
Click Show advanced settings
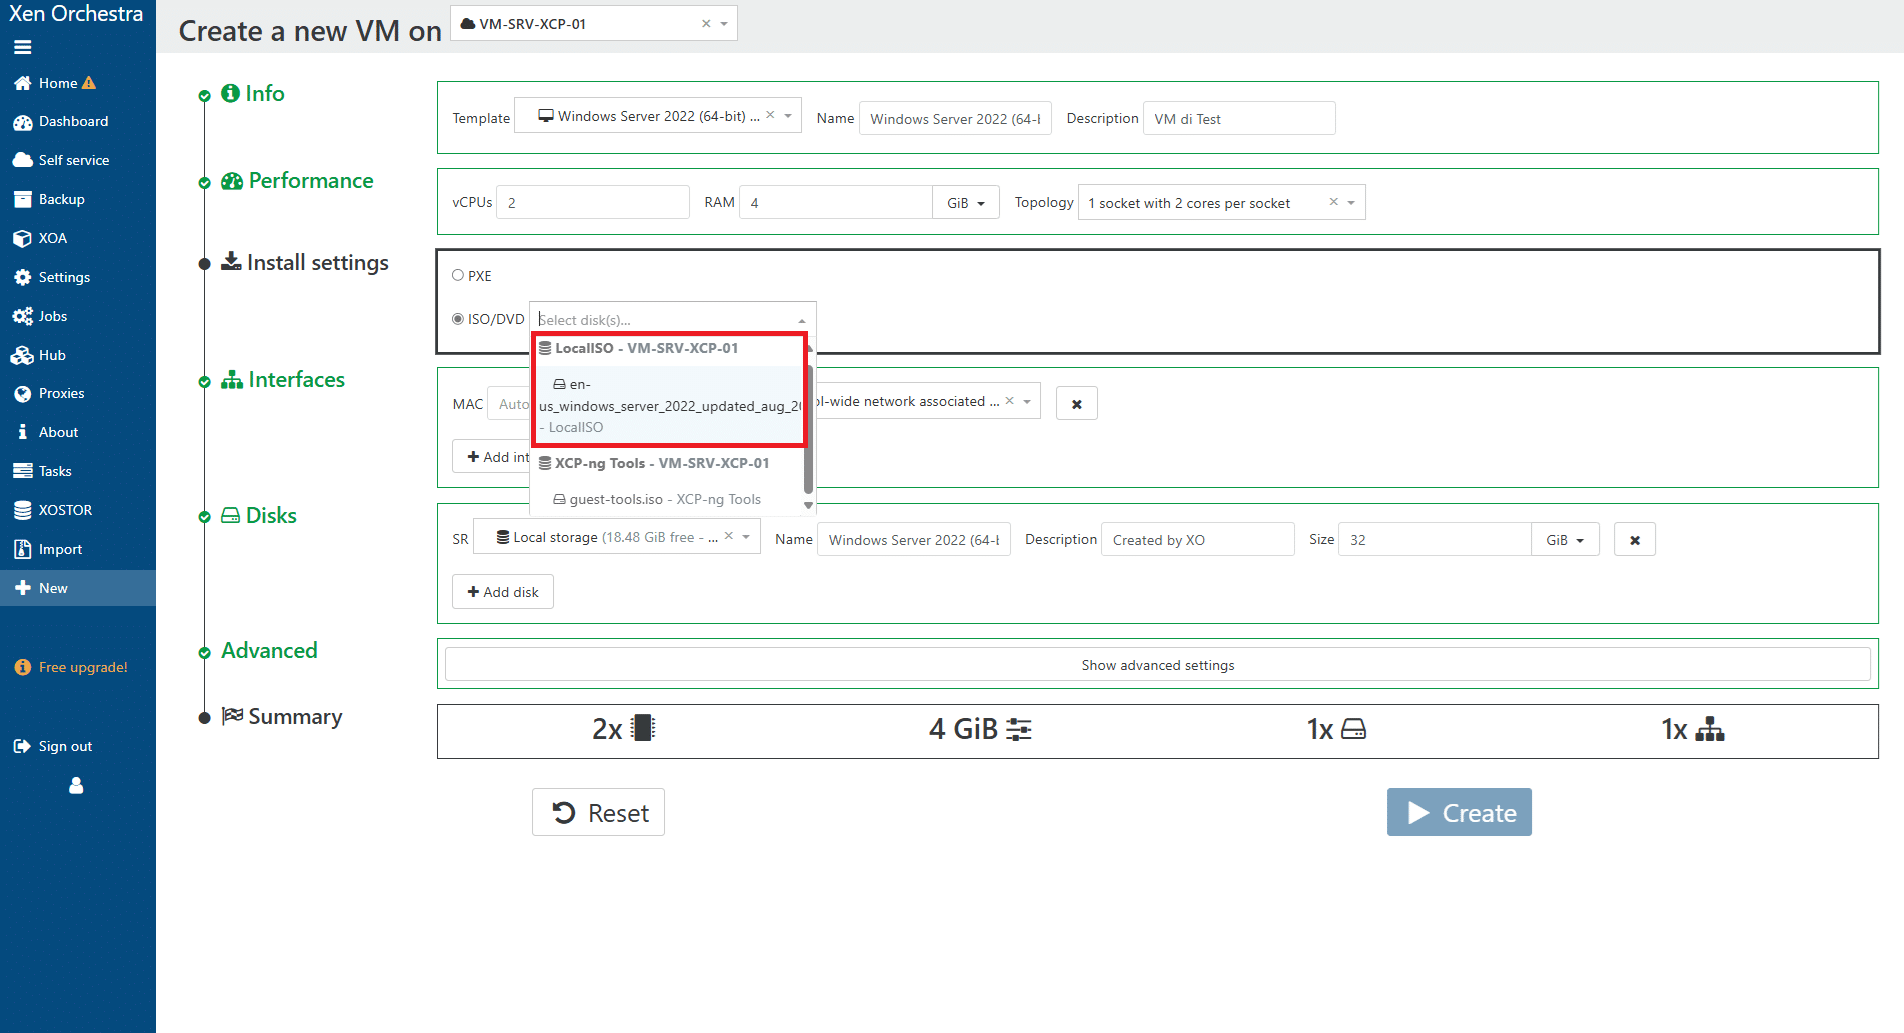coord(1158,665)
